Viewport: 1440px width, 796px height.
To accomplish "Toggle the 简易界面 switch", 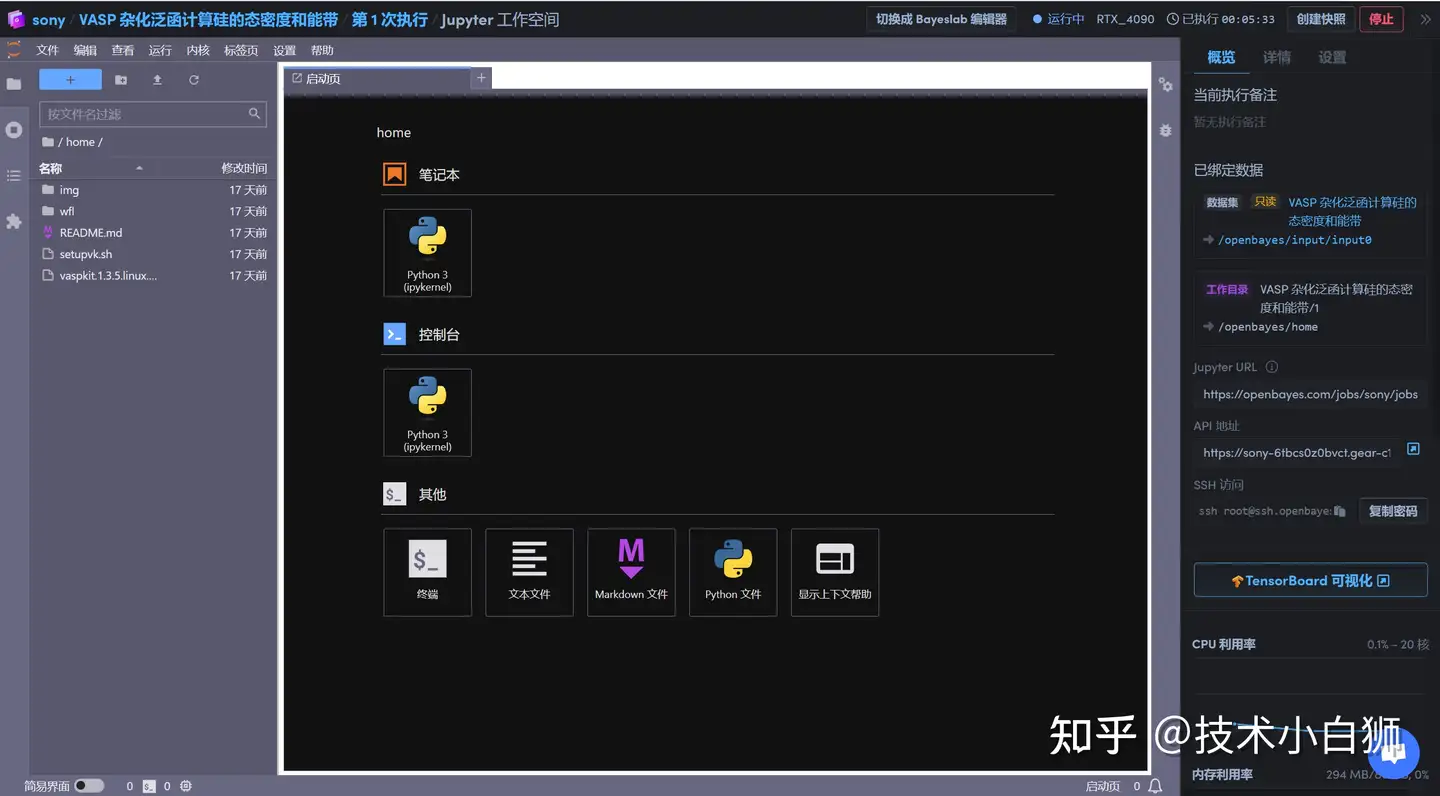I will 89,786.
